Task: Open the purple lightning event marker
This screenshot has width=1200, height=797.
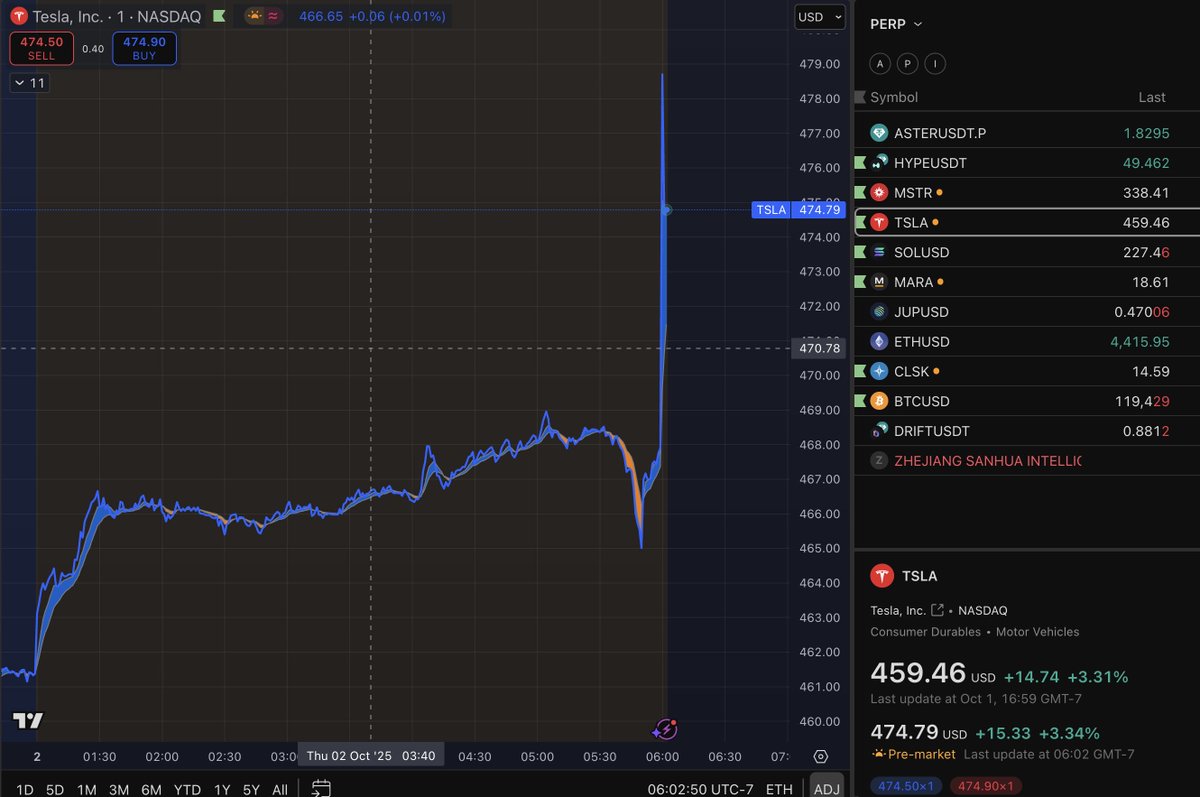Action: [665, 729]
